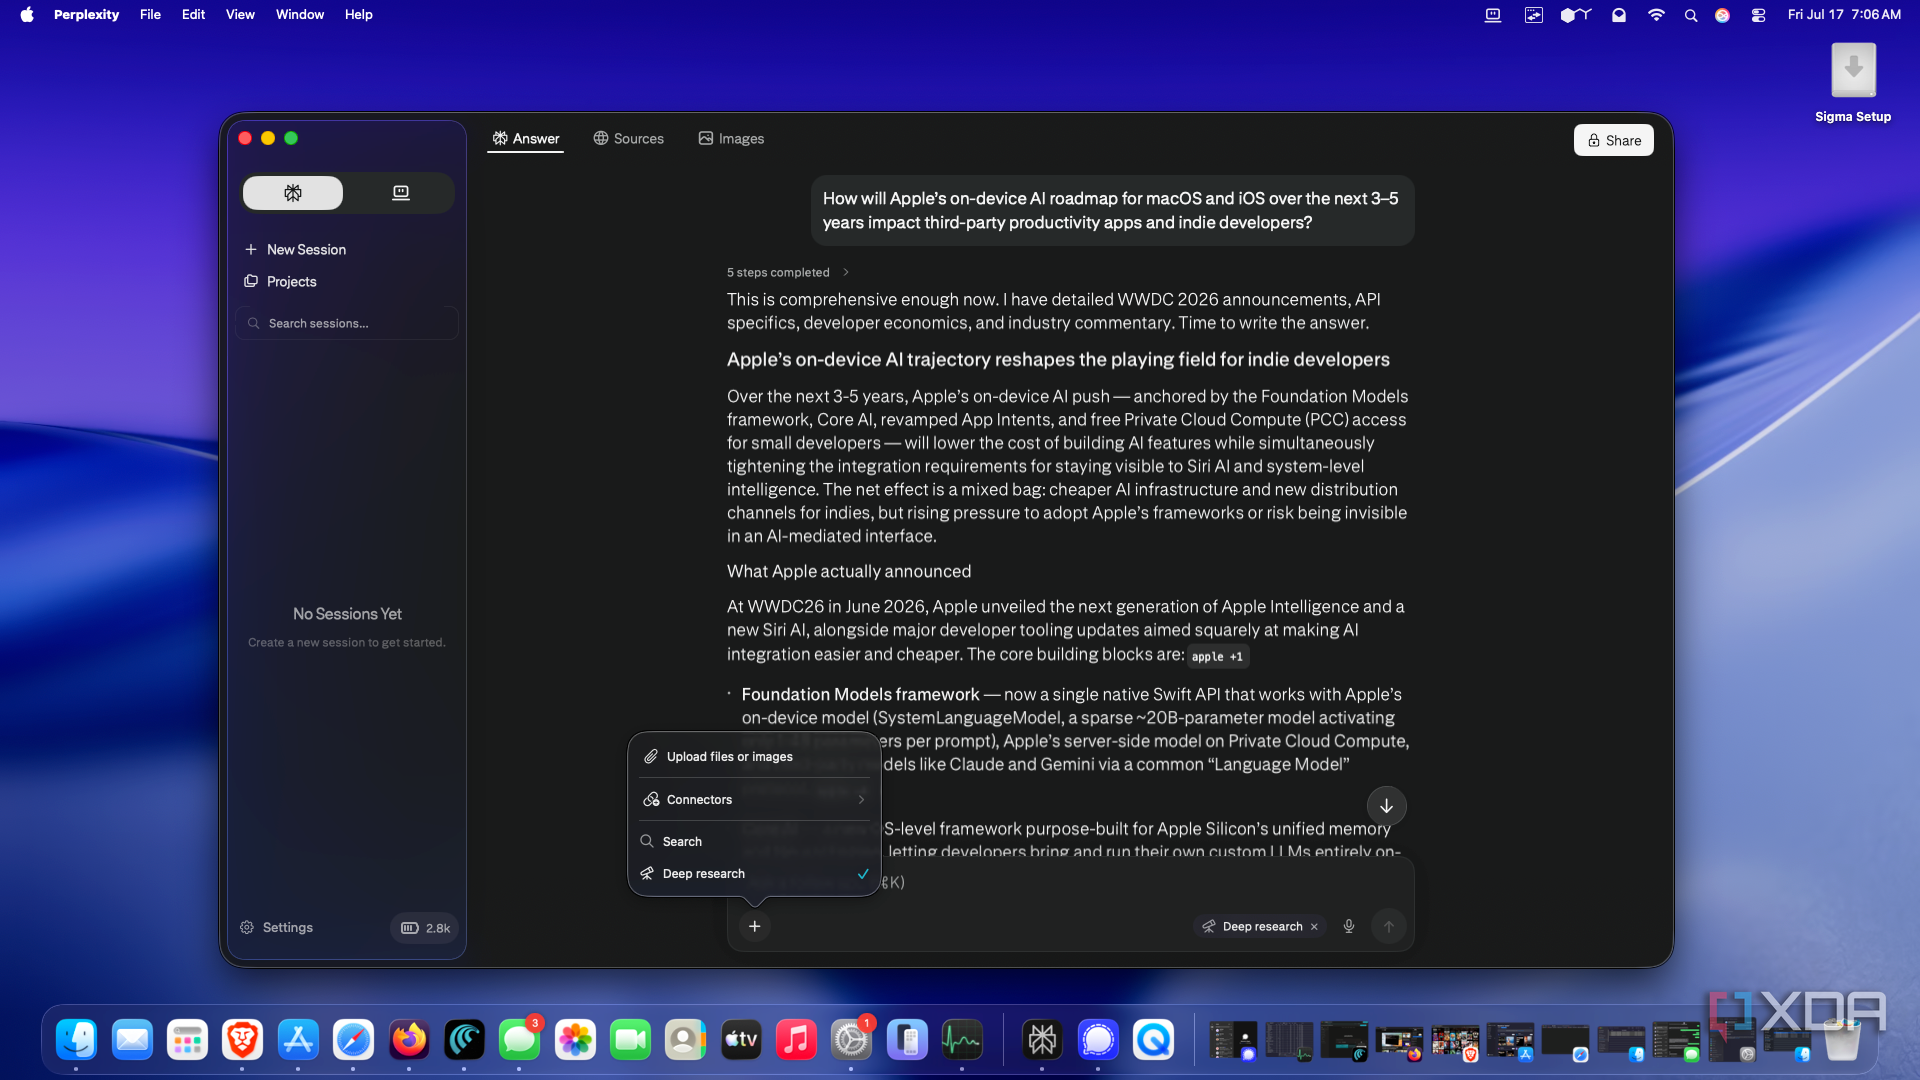Image resolution: width=1920 pixels, height=1080 pixels.
Task: Open the File menu
Action: (150, 15)
